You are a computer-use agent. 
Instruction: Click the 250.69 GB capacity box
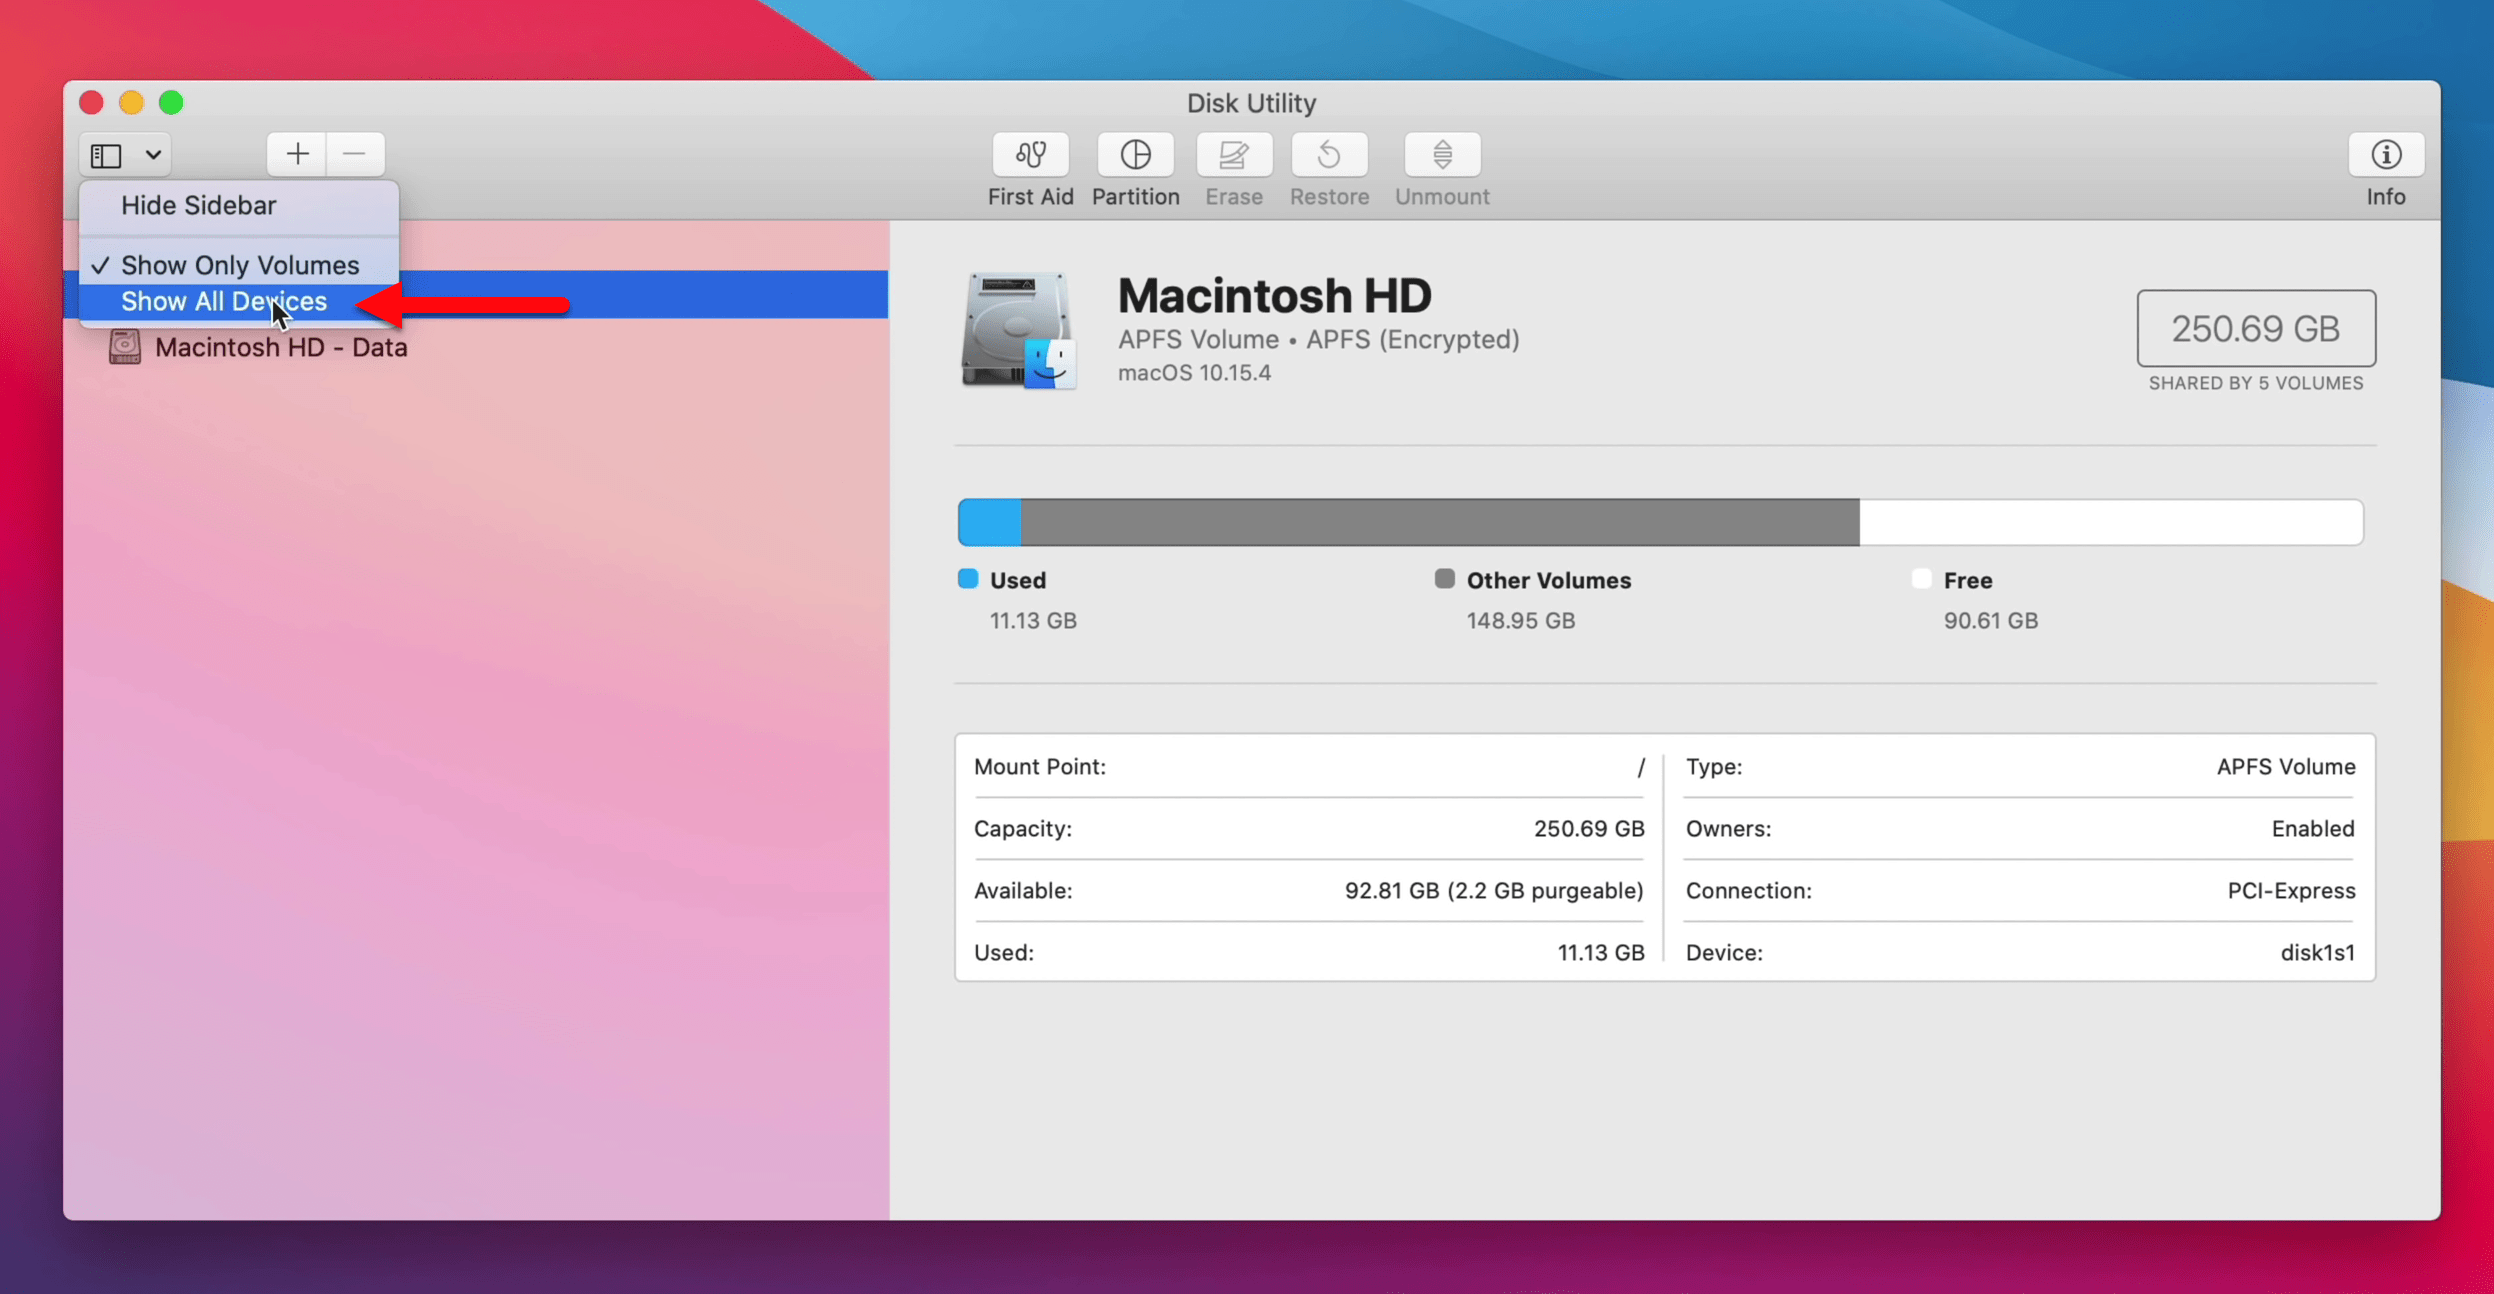click(x=2256, y=329)
